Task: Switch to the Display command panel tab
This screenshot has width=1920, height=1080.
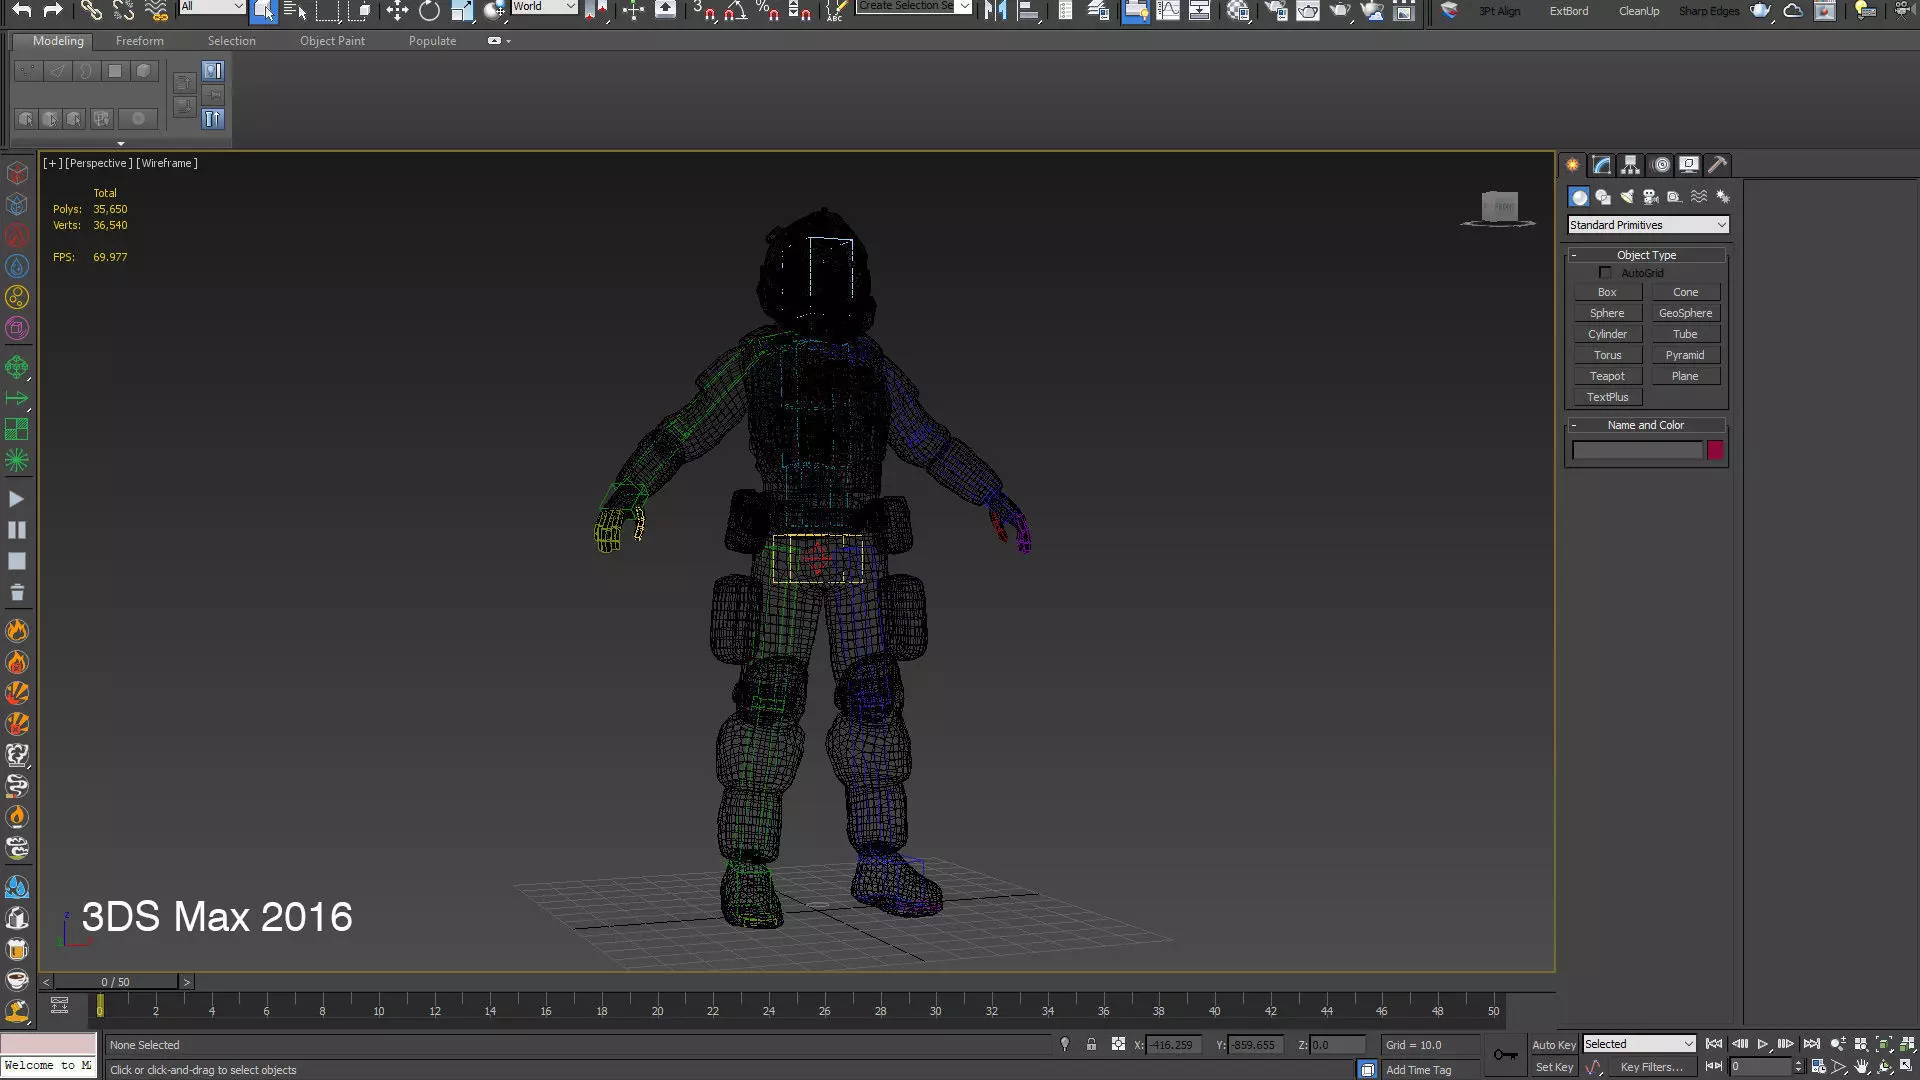Action: tap(1689, 165)
